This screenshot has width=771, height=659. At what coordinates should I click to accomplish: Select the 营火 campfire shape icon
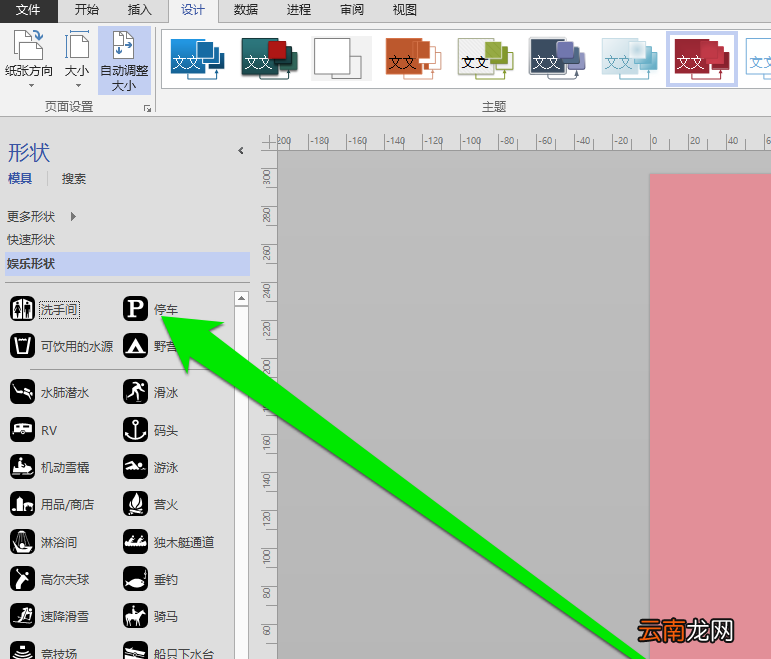point(135,504)
